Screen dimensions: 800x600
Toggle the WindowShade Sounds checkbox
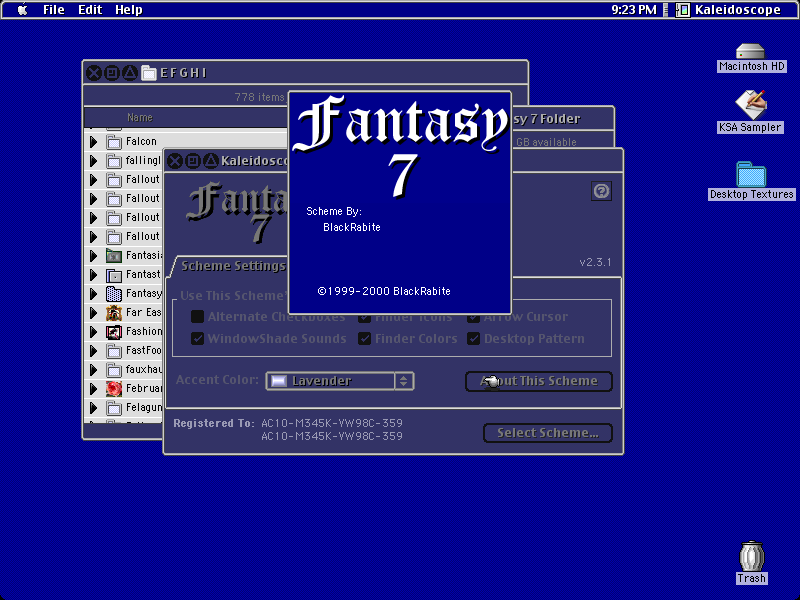pyautogui.click(x=197, y=339)
